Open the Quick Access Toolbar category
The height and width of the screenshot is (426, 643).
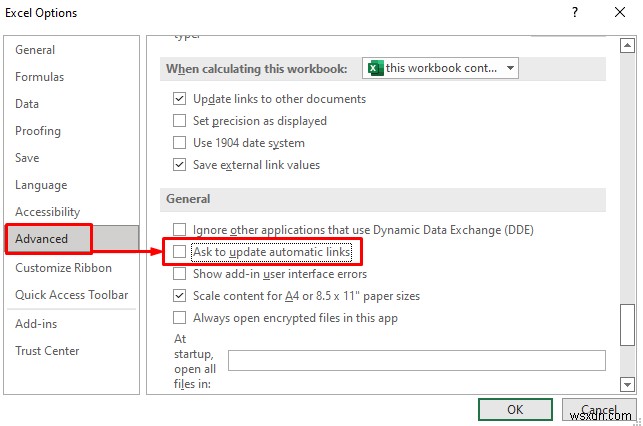(x=71, y=295)
